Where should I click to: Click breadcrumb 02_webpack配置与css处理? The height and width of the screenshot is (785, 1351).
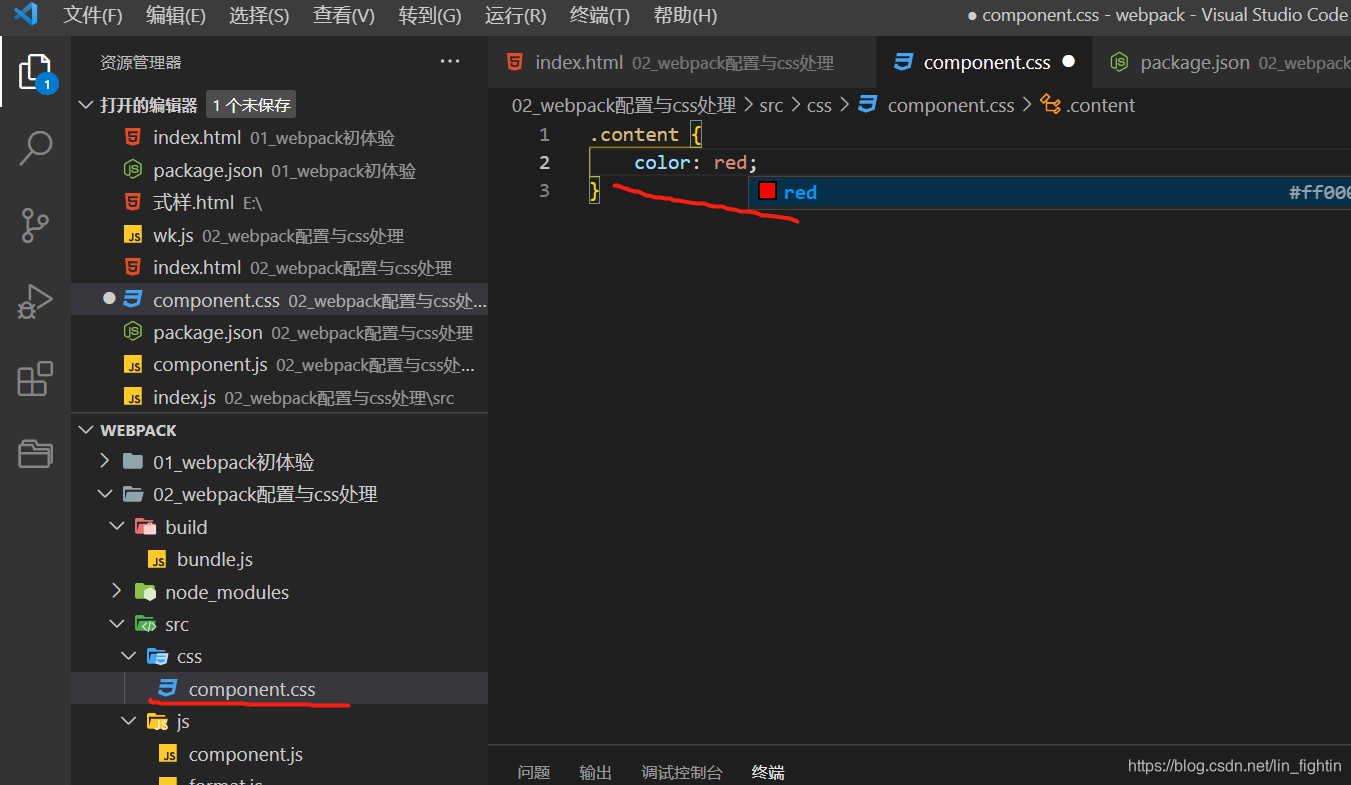click(x=624, y=106)
